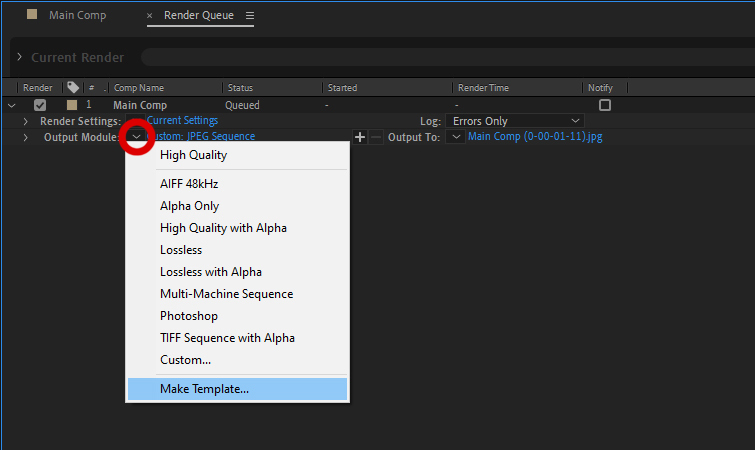Add output module with plus icon
The height and width of the screenshot is (450, 755).
pyautogui.click(x=361, y=137)
